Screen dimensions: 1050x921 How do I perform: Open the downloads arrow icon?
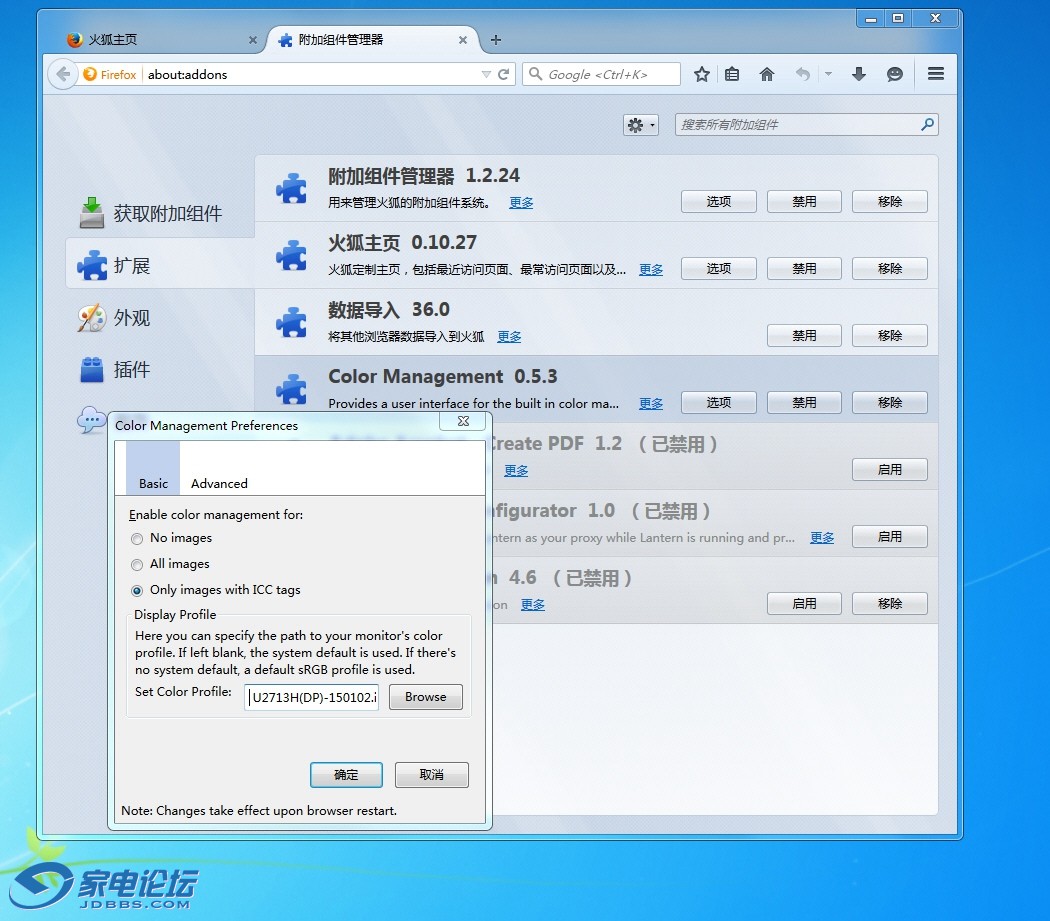tap(858, 74)
